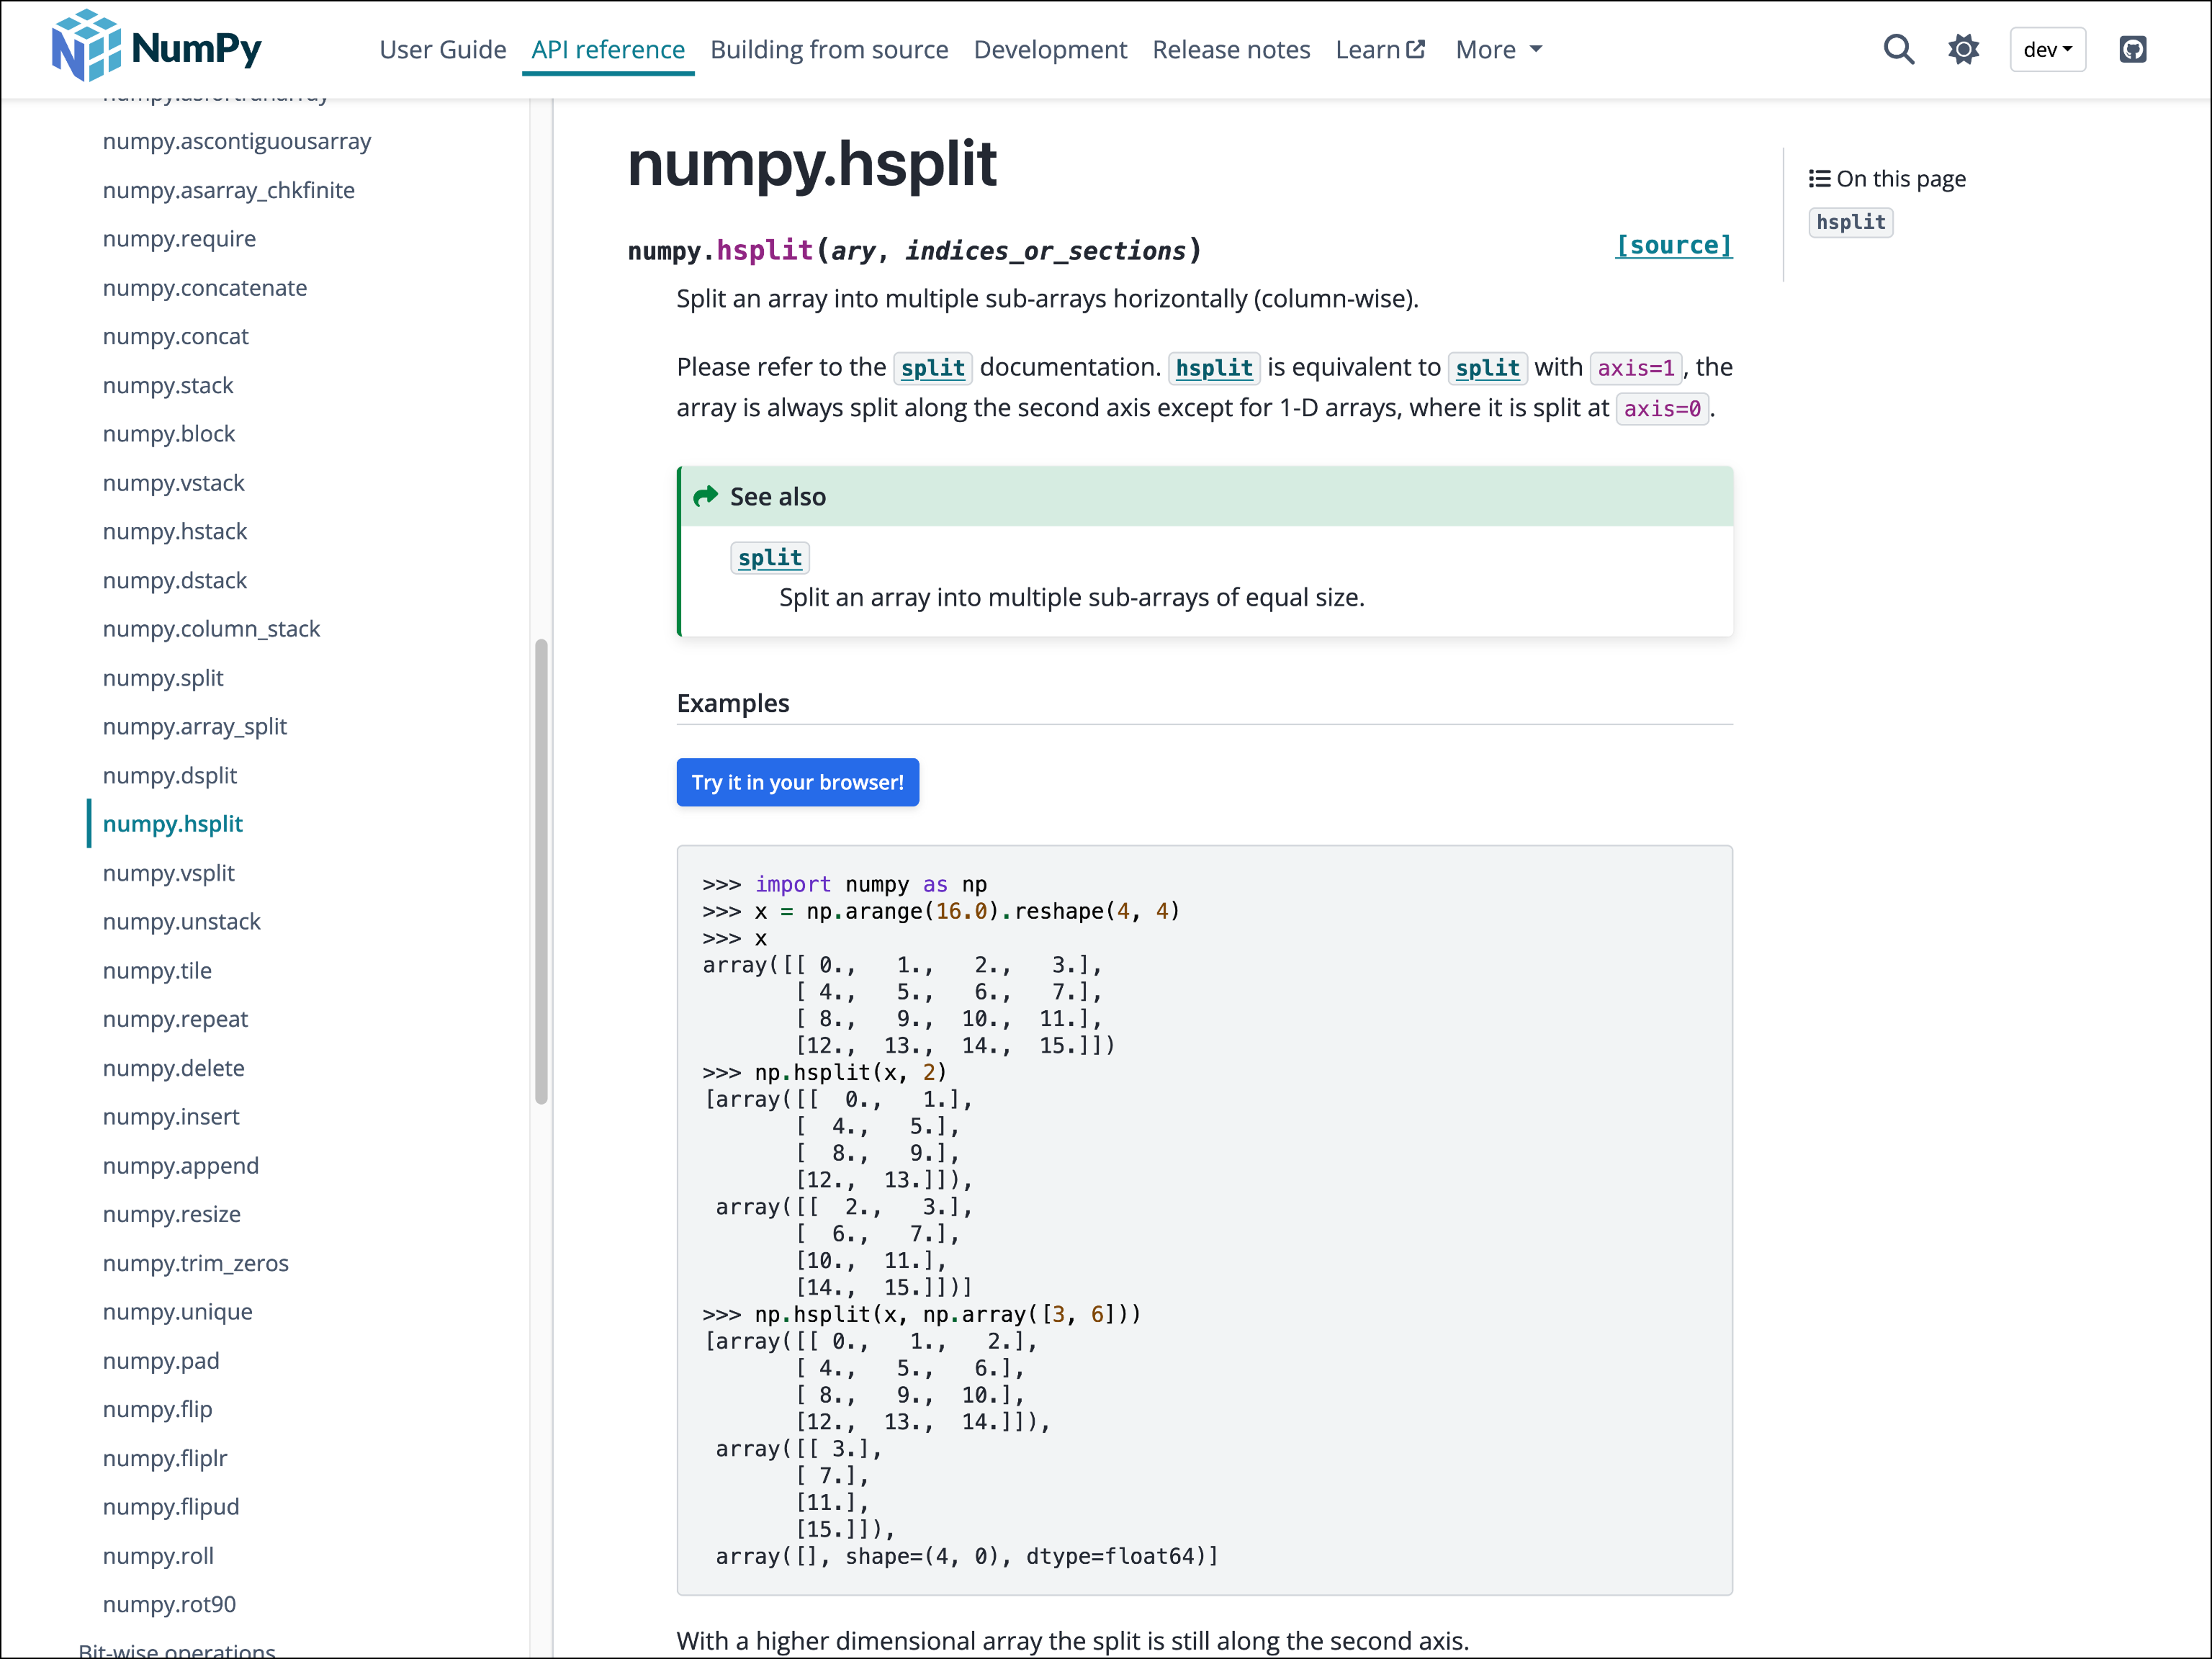Open the Development tab
2212x1659 pixels.
pos(1050,49)
